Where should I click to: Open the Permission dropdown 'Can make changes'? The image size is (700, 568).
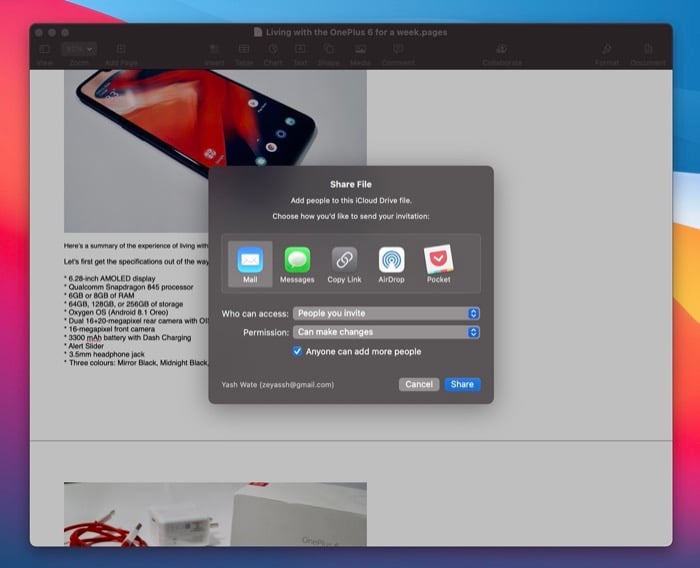[386, 332]
